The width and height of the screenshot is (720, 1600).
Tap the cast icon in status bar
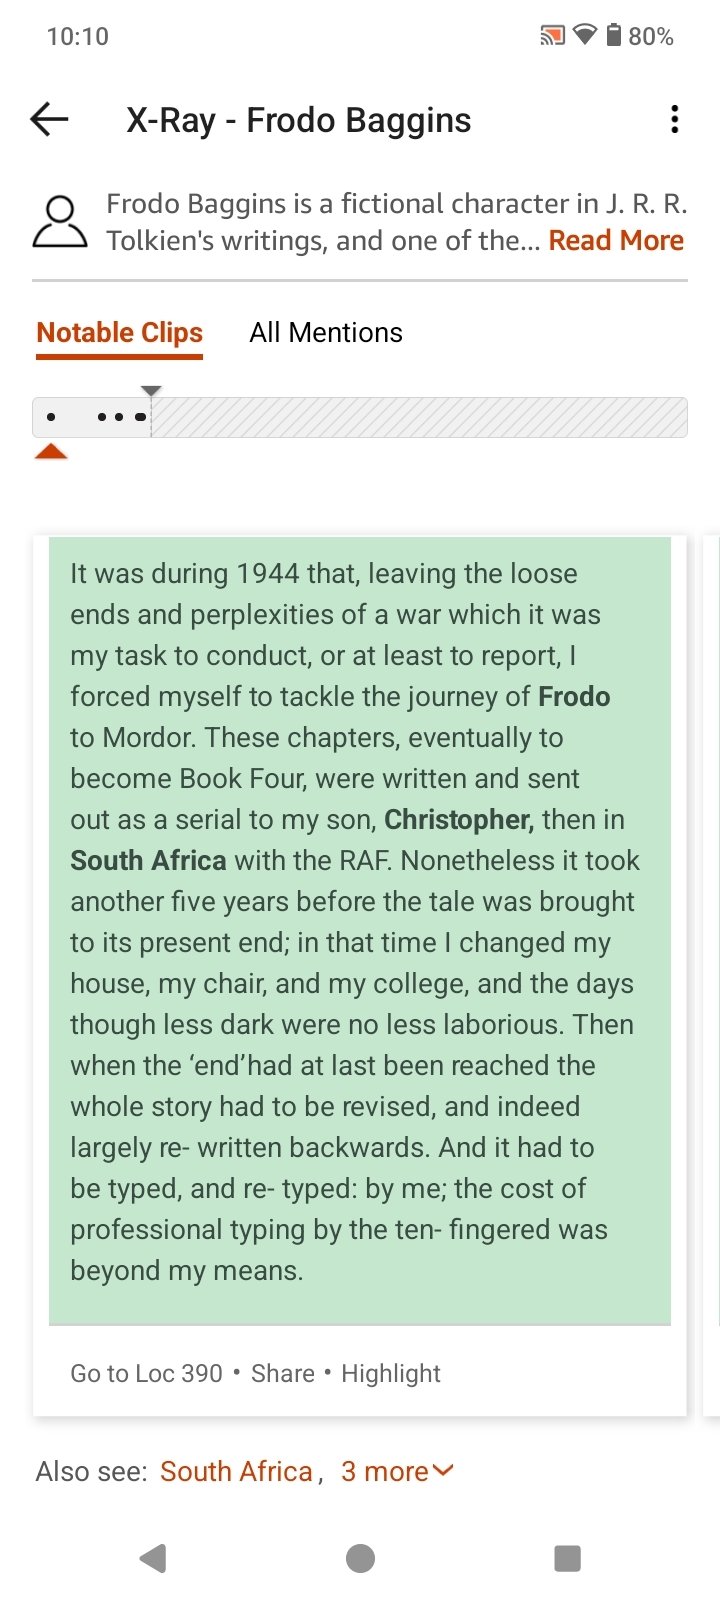point(552,36)
